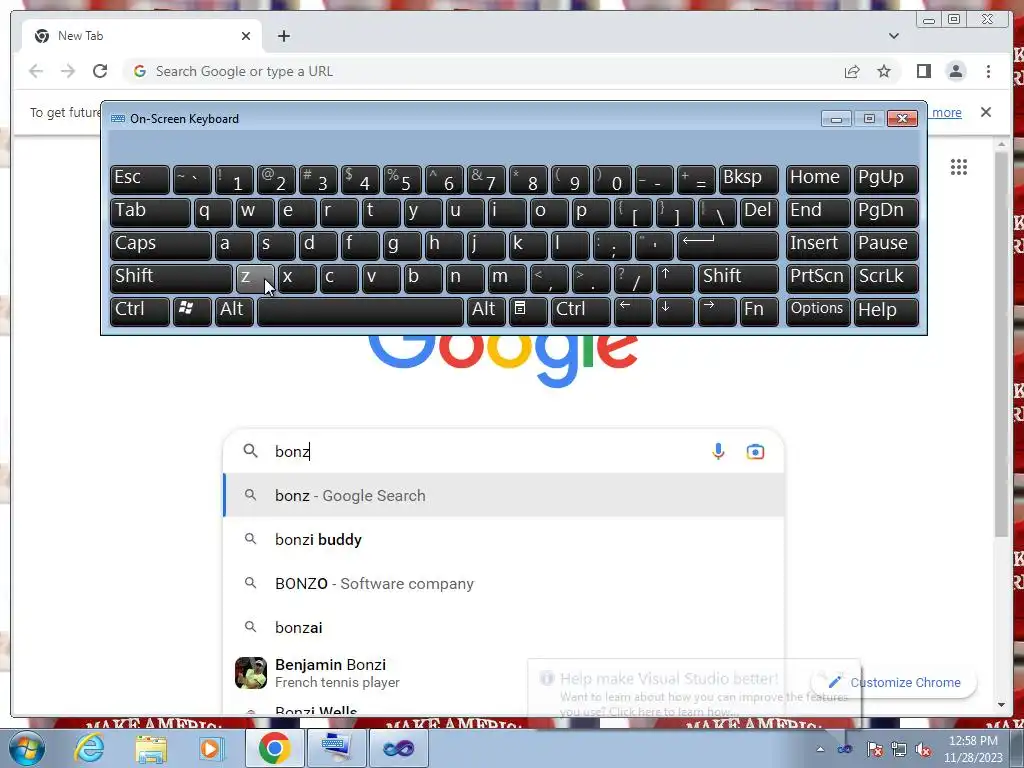Screen dimensions: 1024x768
Task: Search by image camera icon
Action: click(x=755, y=451)
